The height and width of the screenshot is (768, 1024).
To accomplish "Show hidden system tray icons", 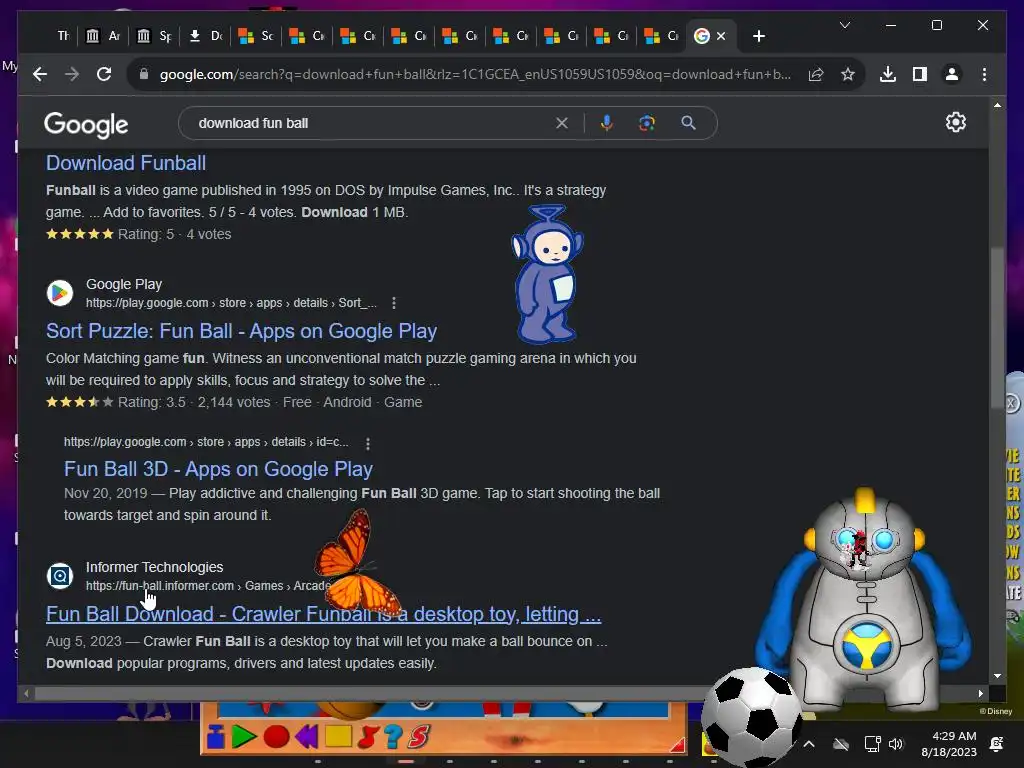I will [x=808, y=744].
